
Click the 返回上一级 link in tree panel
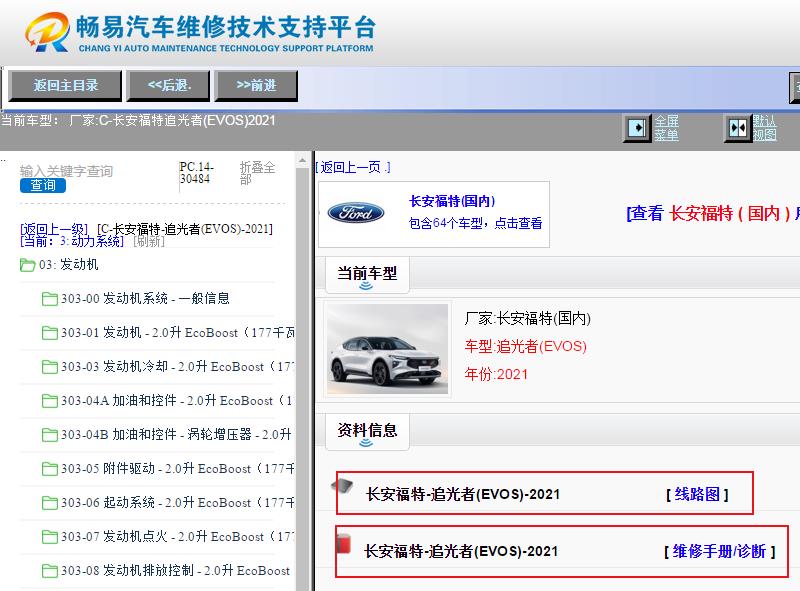click(x=54, y=229)
